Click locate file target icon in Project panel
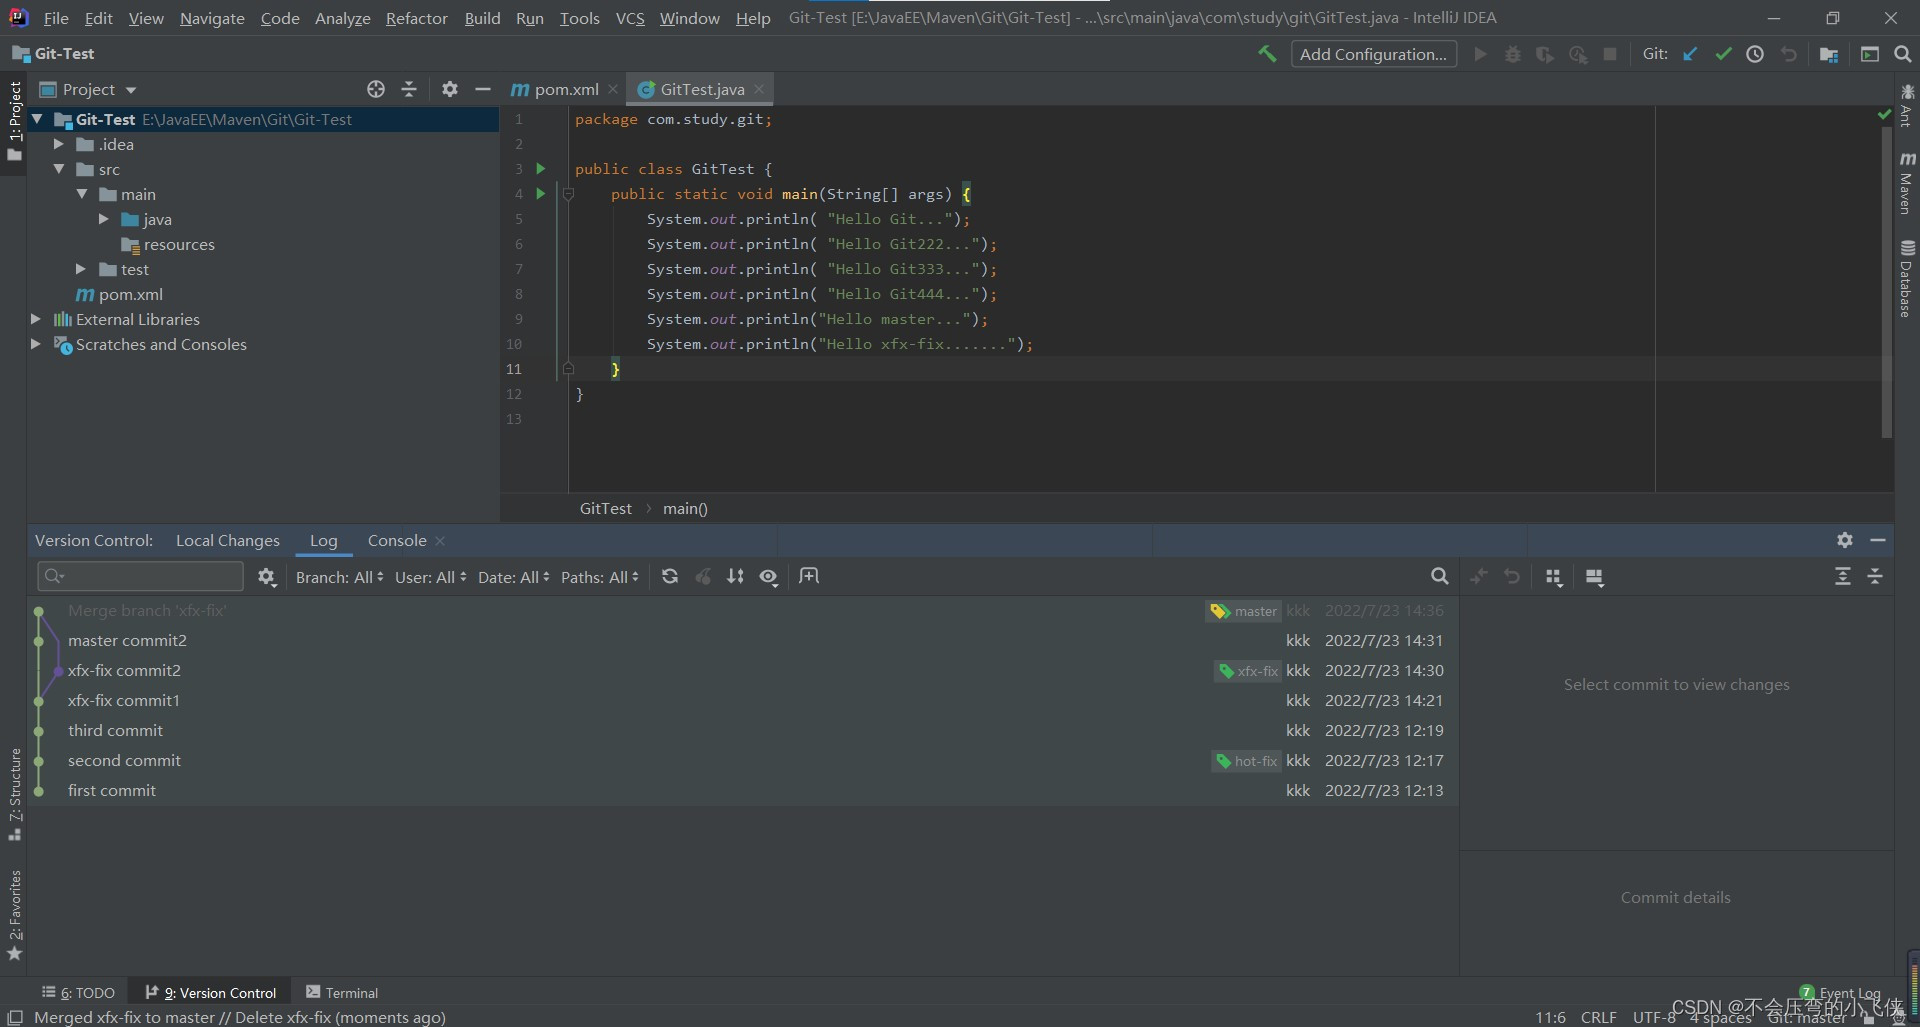The height and width of the screenshot is (1027, 1920). click(x=376, y=89)
